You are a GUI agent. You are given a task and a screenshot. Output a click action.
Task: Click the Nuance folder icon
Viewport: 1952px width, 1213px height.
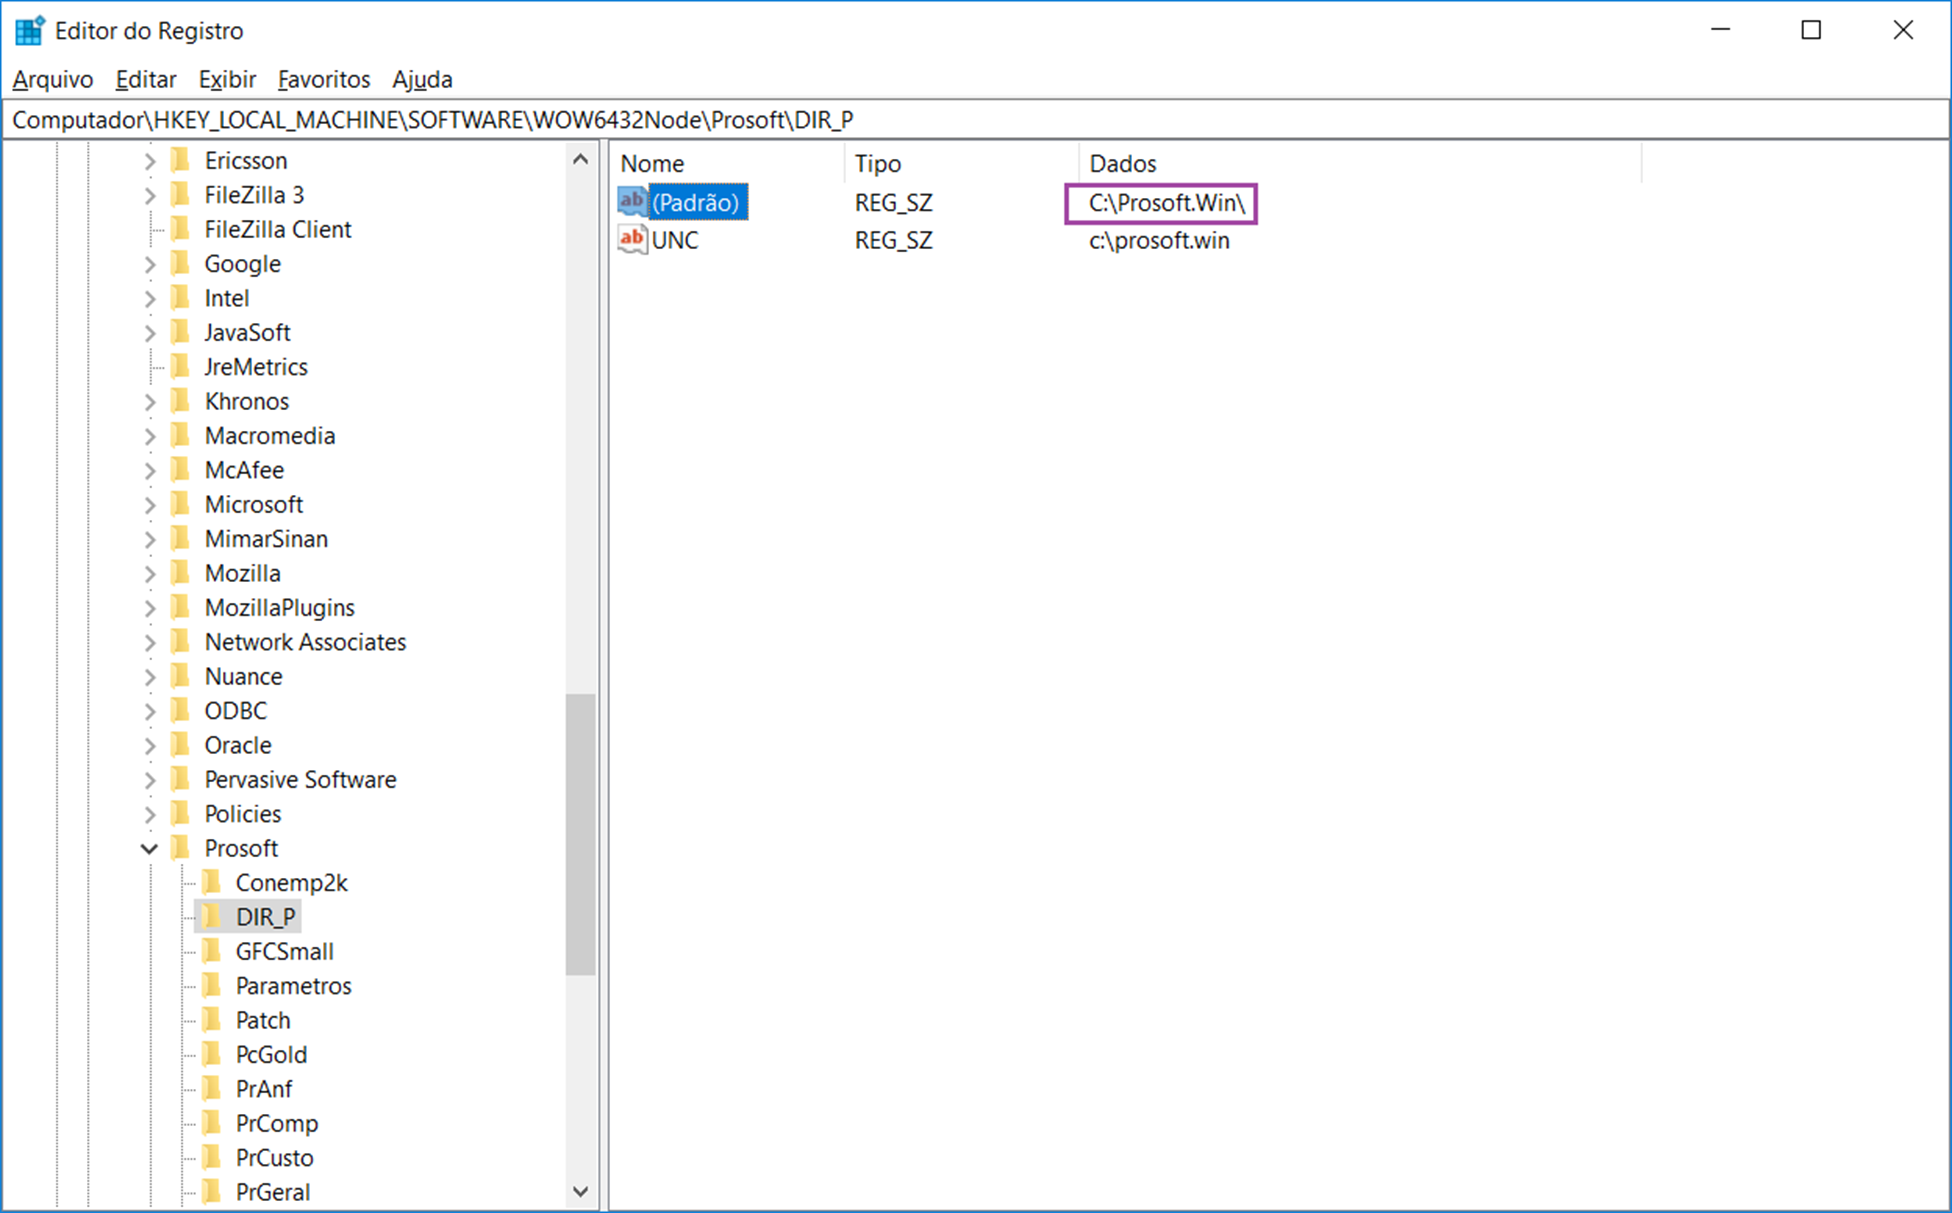pyautogui.click(x=181, y=676)
